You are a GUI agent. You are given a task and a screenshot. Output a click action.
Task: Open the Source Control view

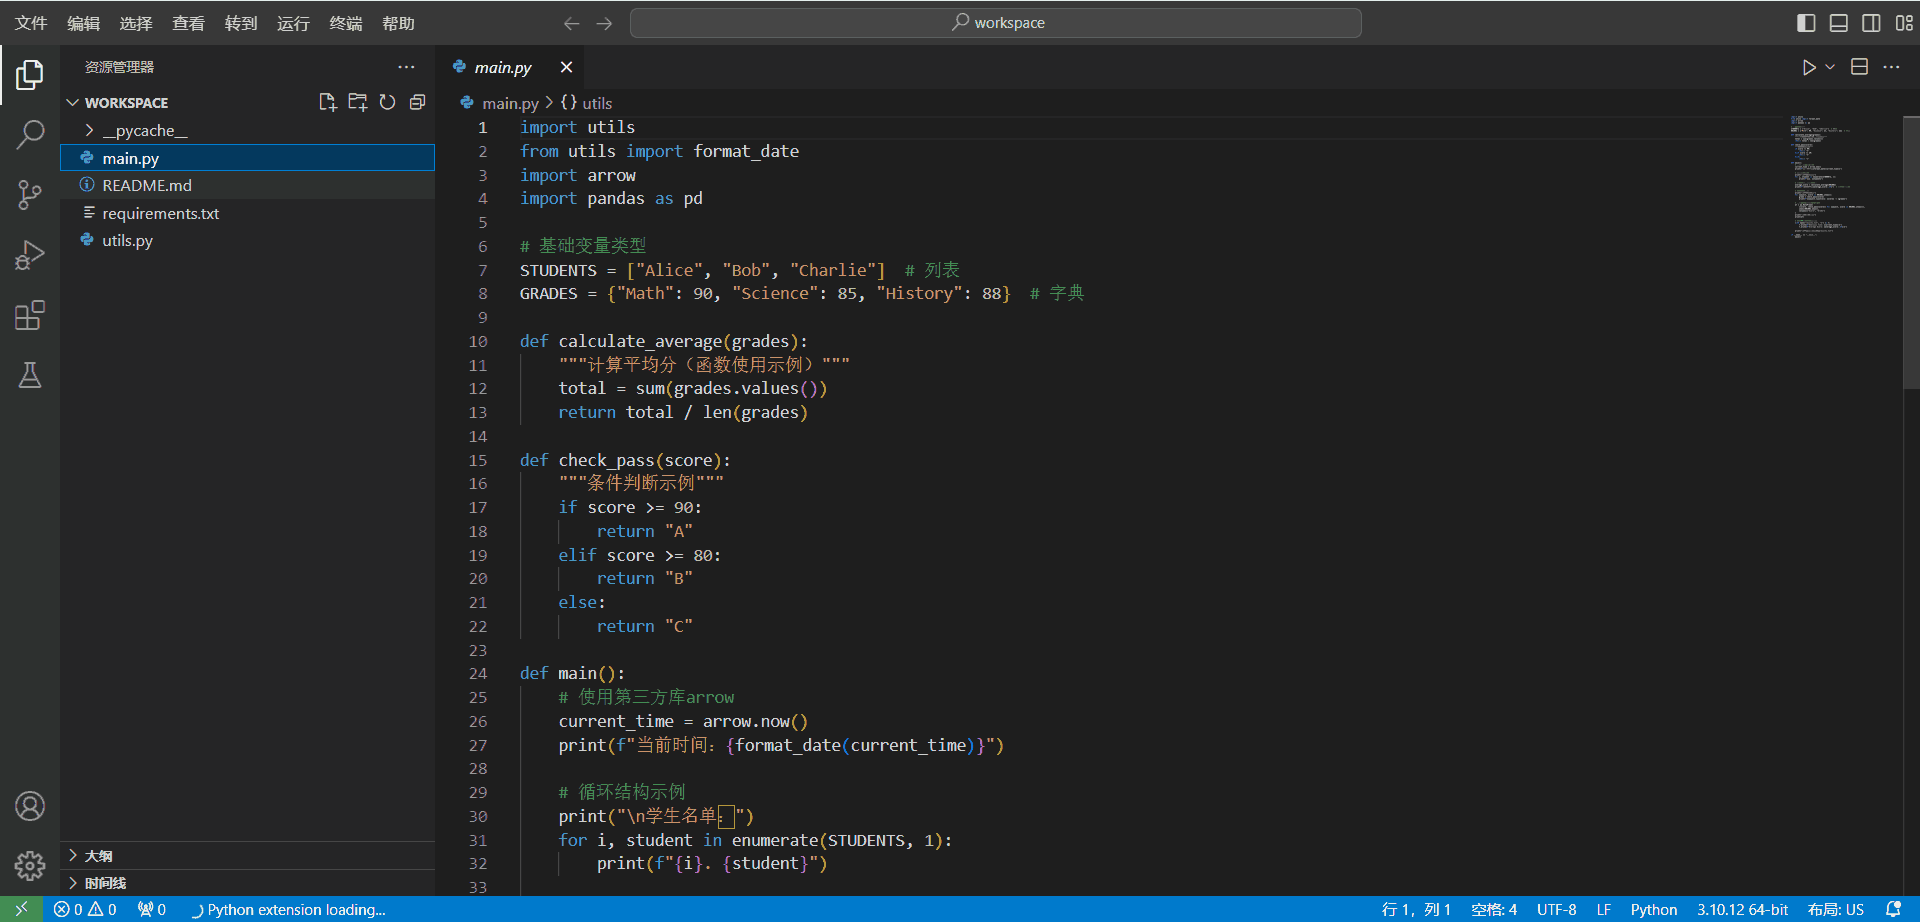(x=30, y=195)
